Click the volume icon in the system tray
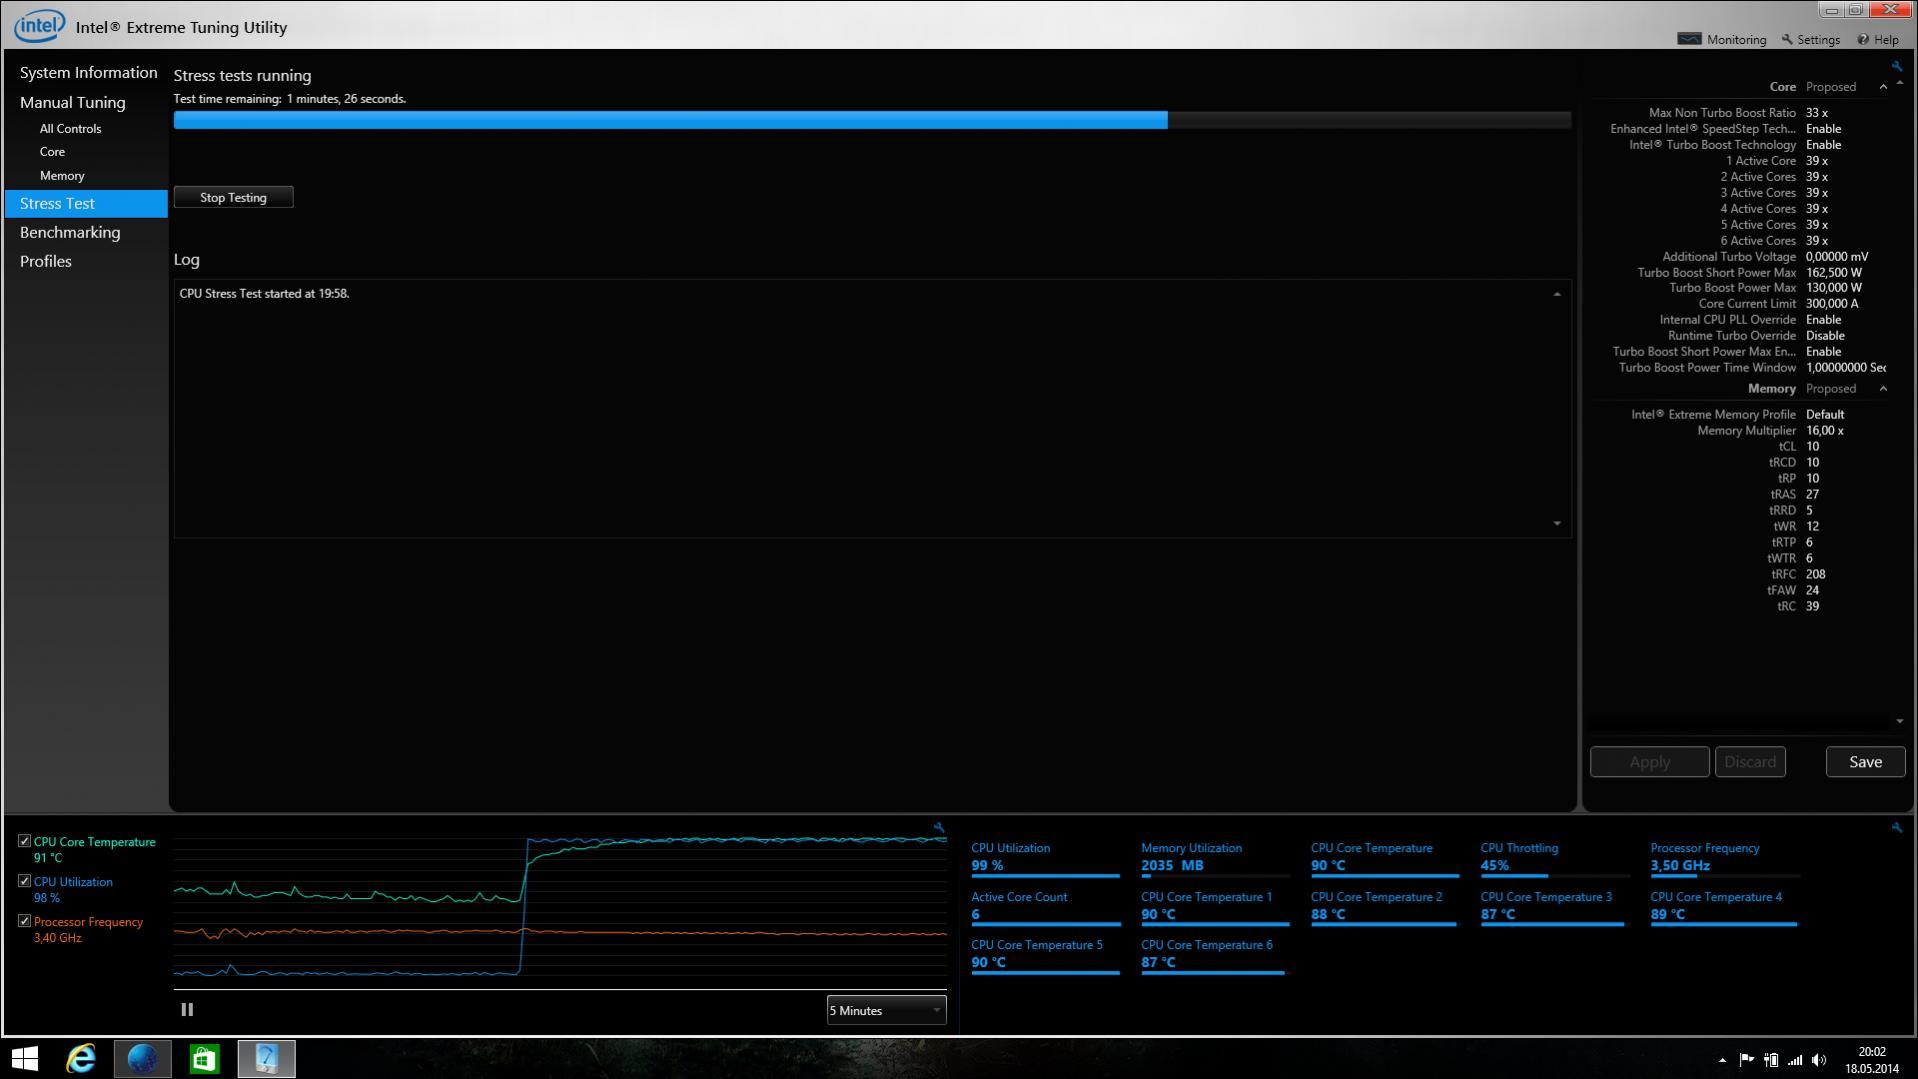 pyautogui.click(x=1819, y=1060)
